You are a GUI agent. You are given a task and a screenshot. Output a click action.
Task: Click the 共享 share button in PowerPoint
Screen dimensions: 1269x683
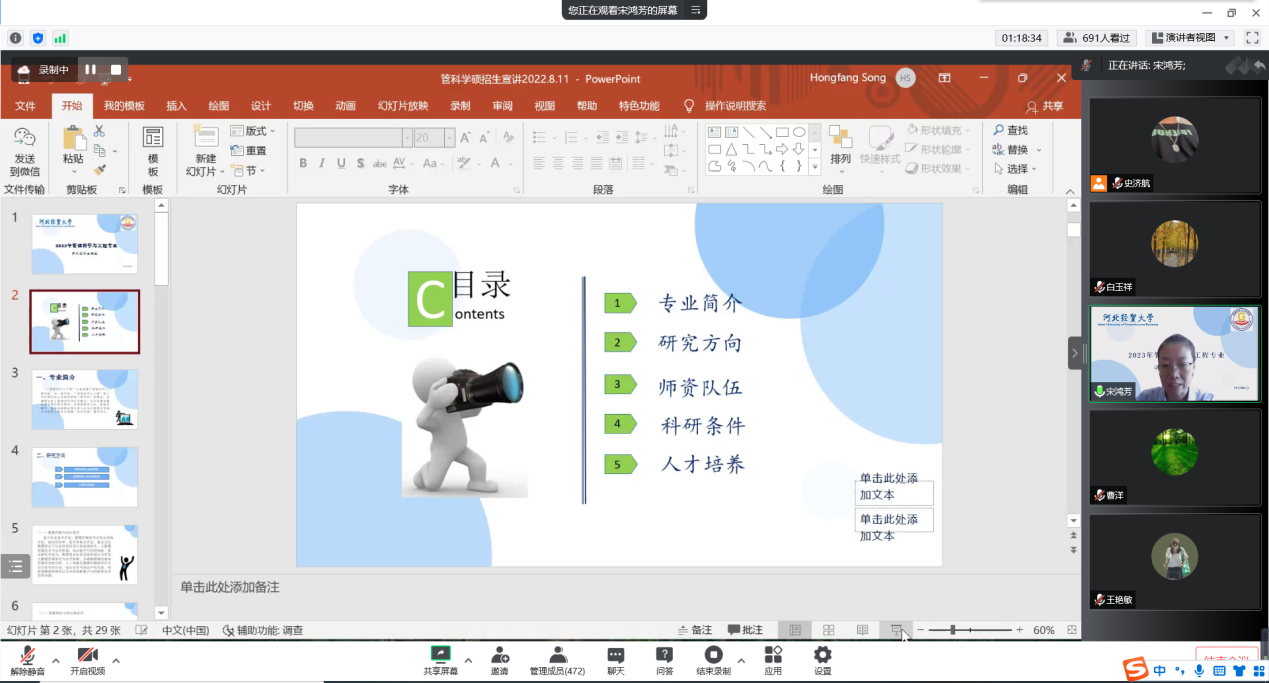[1045, 106]
